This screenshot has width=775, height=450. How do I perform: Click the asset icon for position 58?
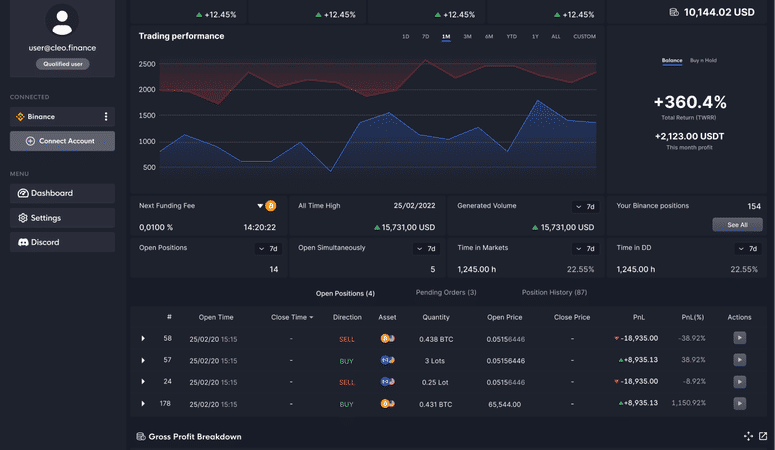coord(388,339)
